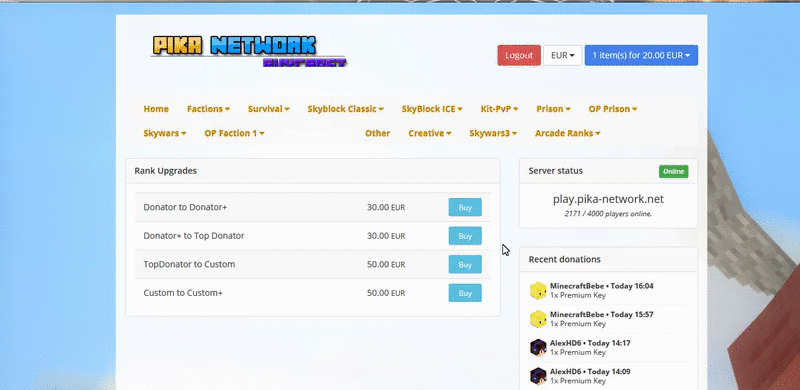The image size is (800, 390).
Task: Click AlexHD6's avatar at Today 14:17
Action: [538, 348]
